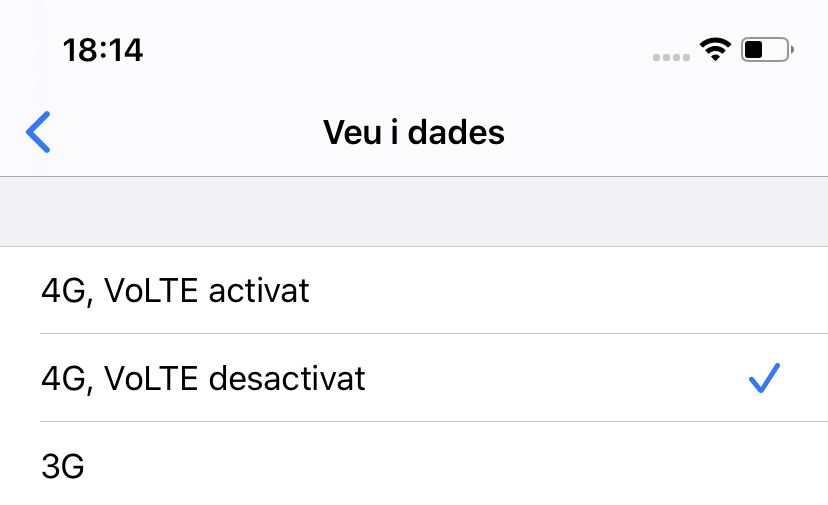828x505 pixels.
Task: Tap gap between desactivat text and checkmark
Action: [550, 378]
